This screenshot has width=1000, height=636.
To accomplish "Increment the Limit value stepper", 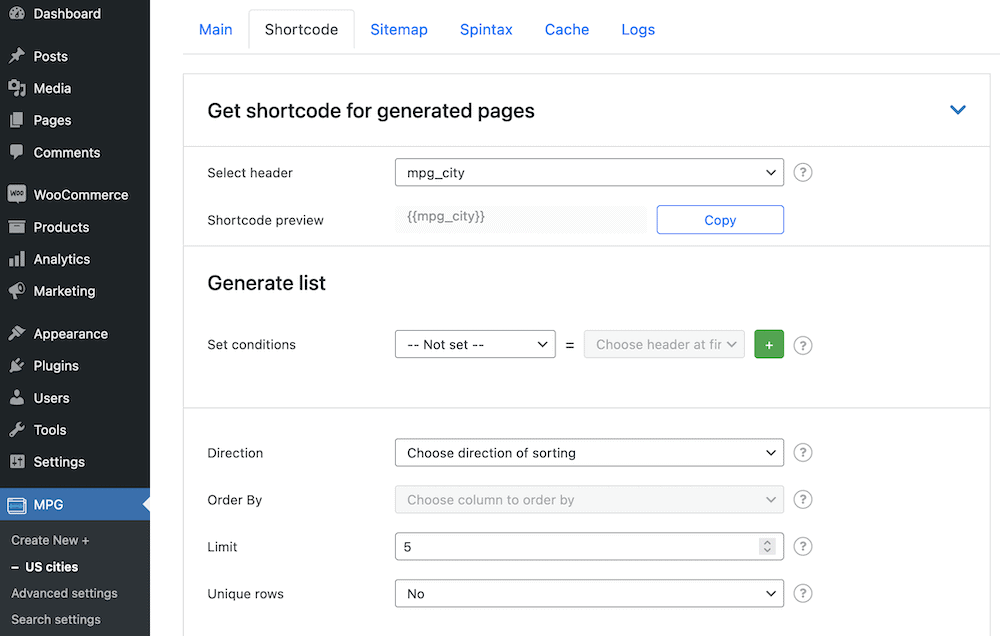I will [767, 542].
